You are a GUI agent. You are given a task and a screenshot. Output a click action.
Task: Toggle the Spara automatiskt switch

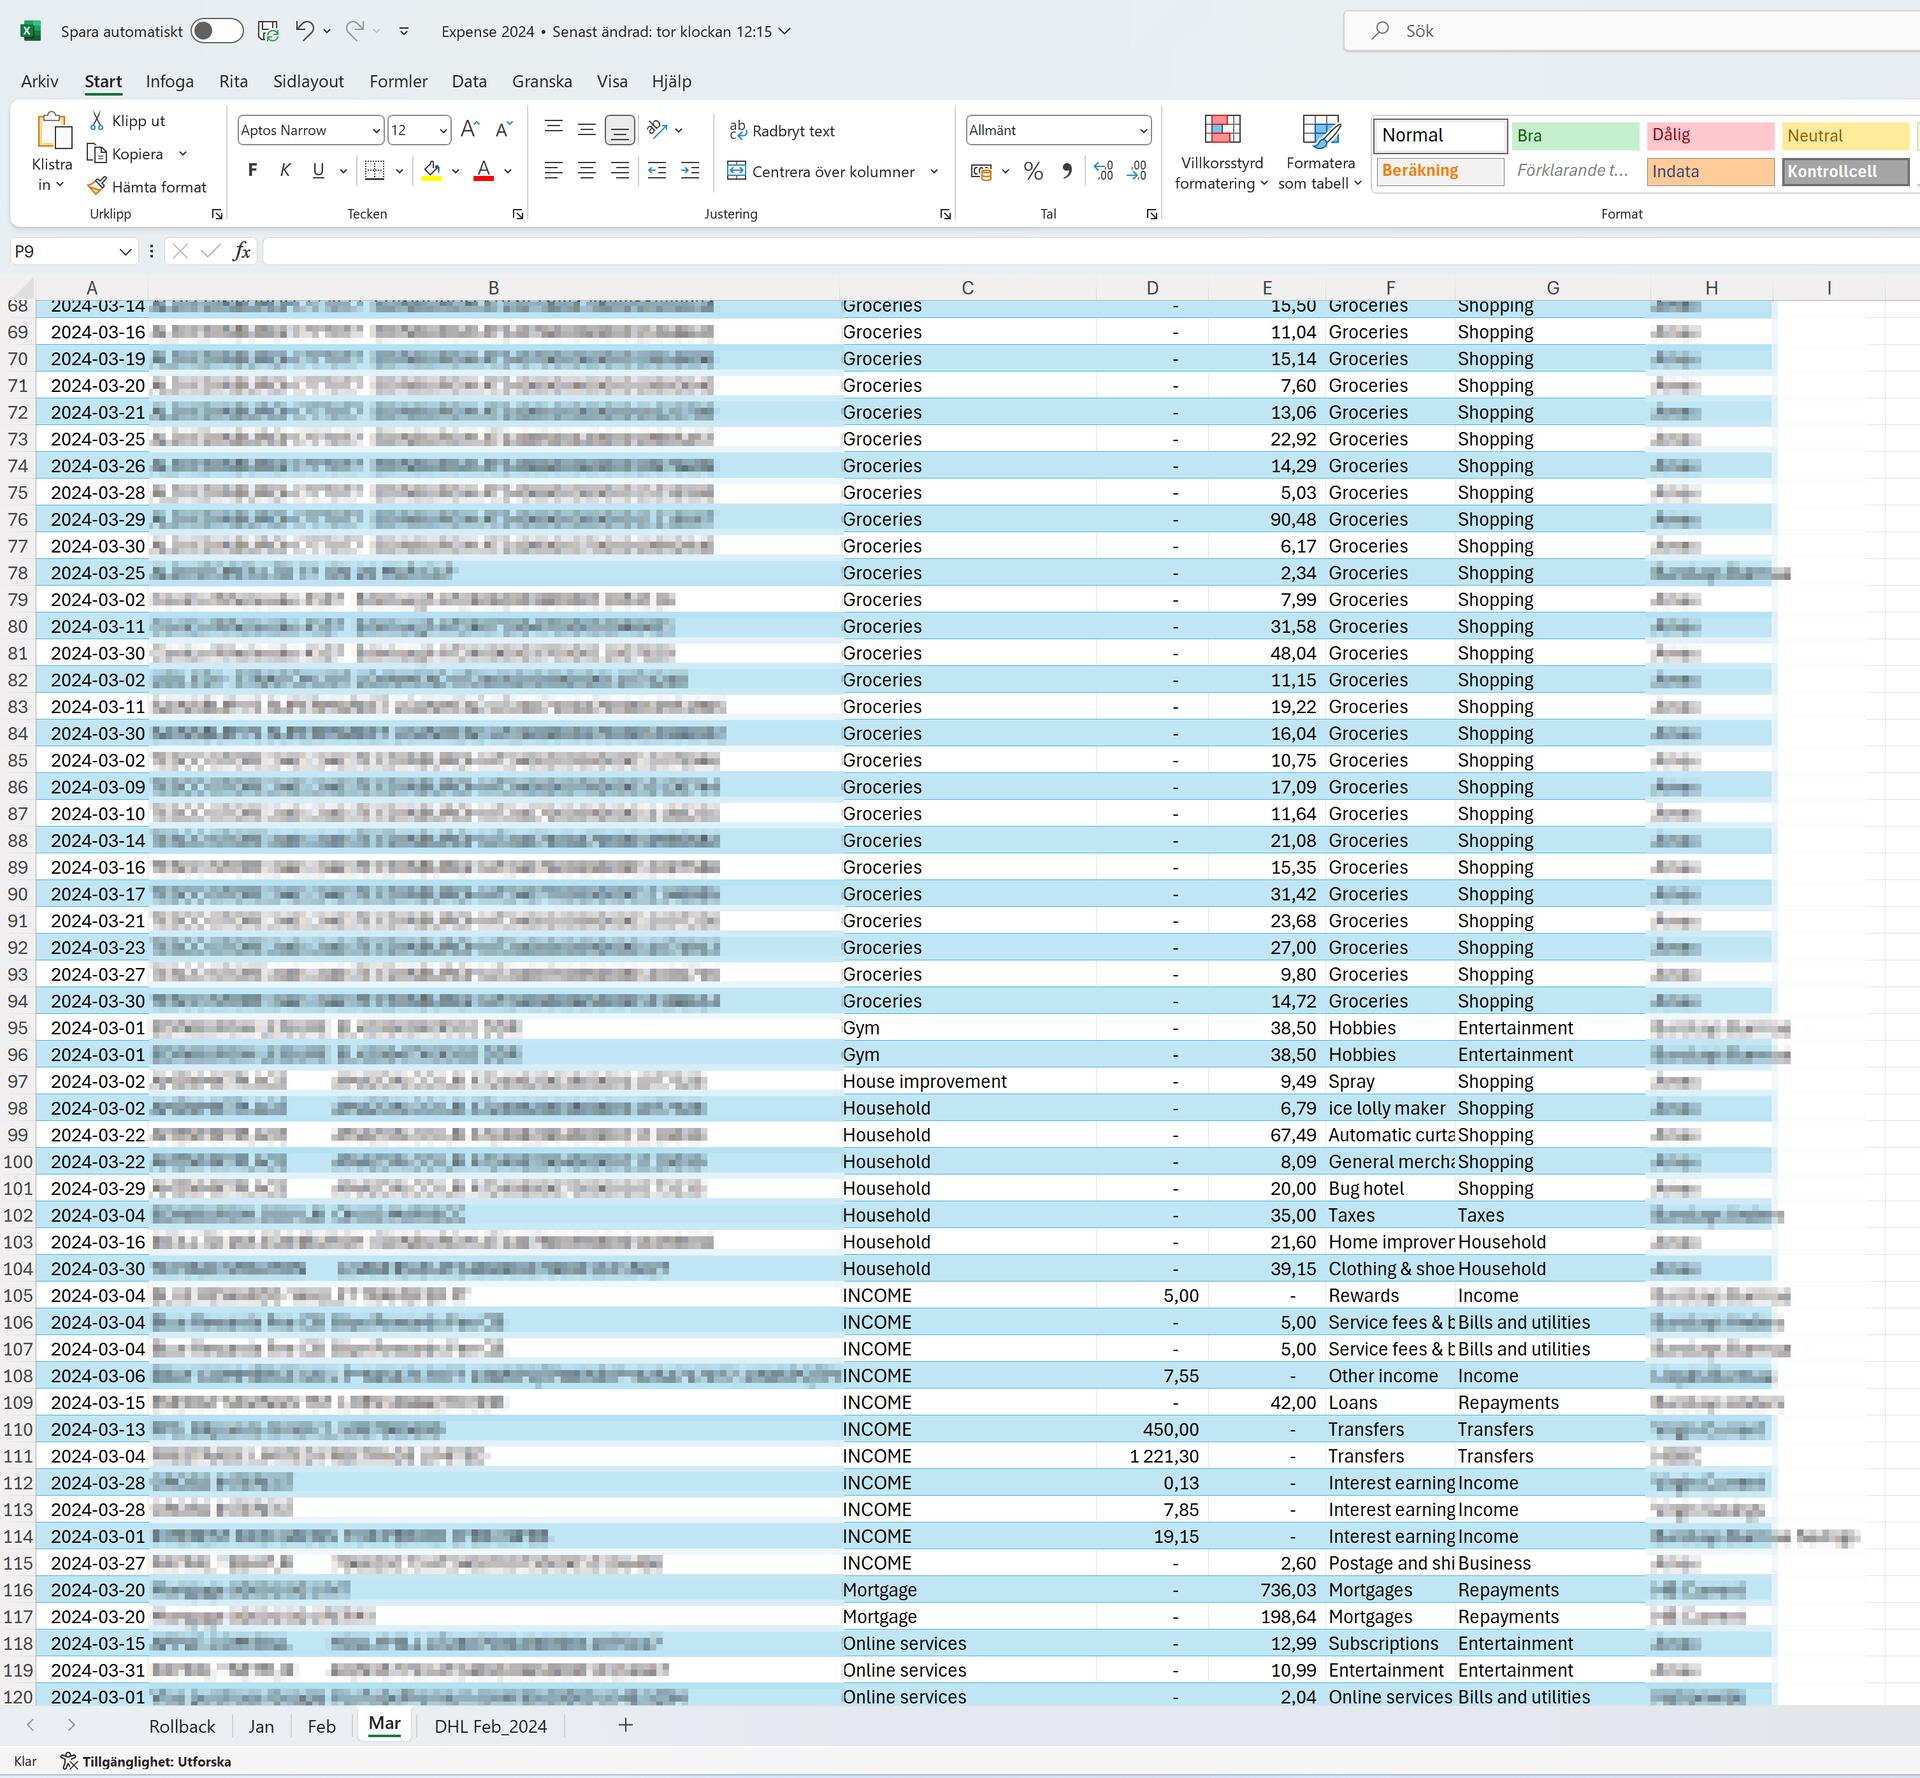pyautogui.click(x=217, y=31)
